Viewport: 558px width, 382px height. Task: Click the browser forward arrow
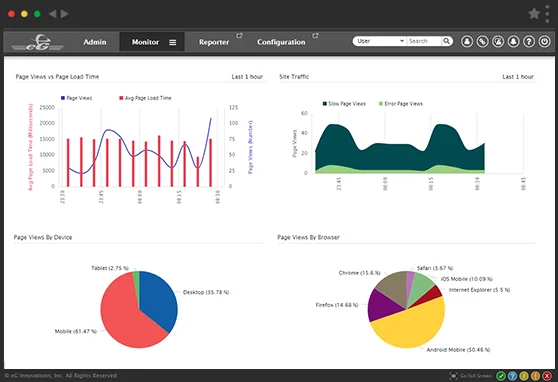64,14
